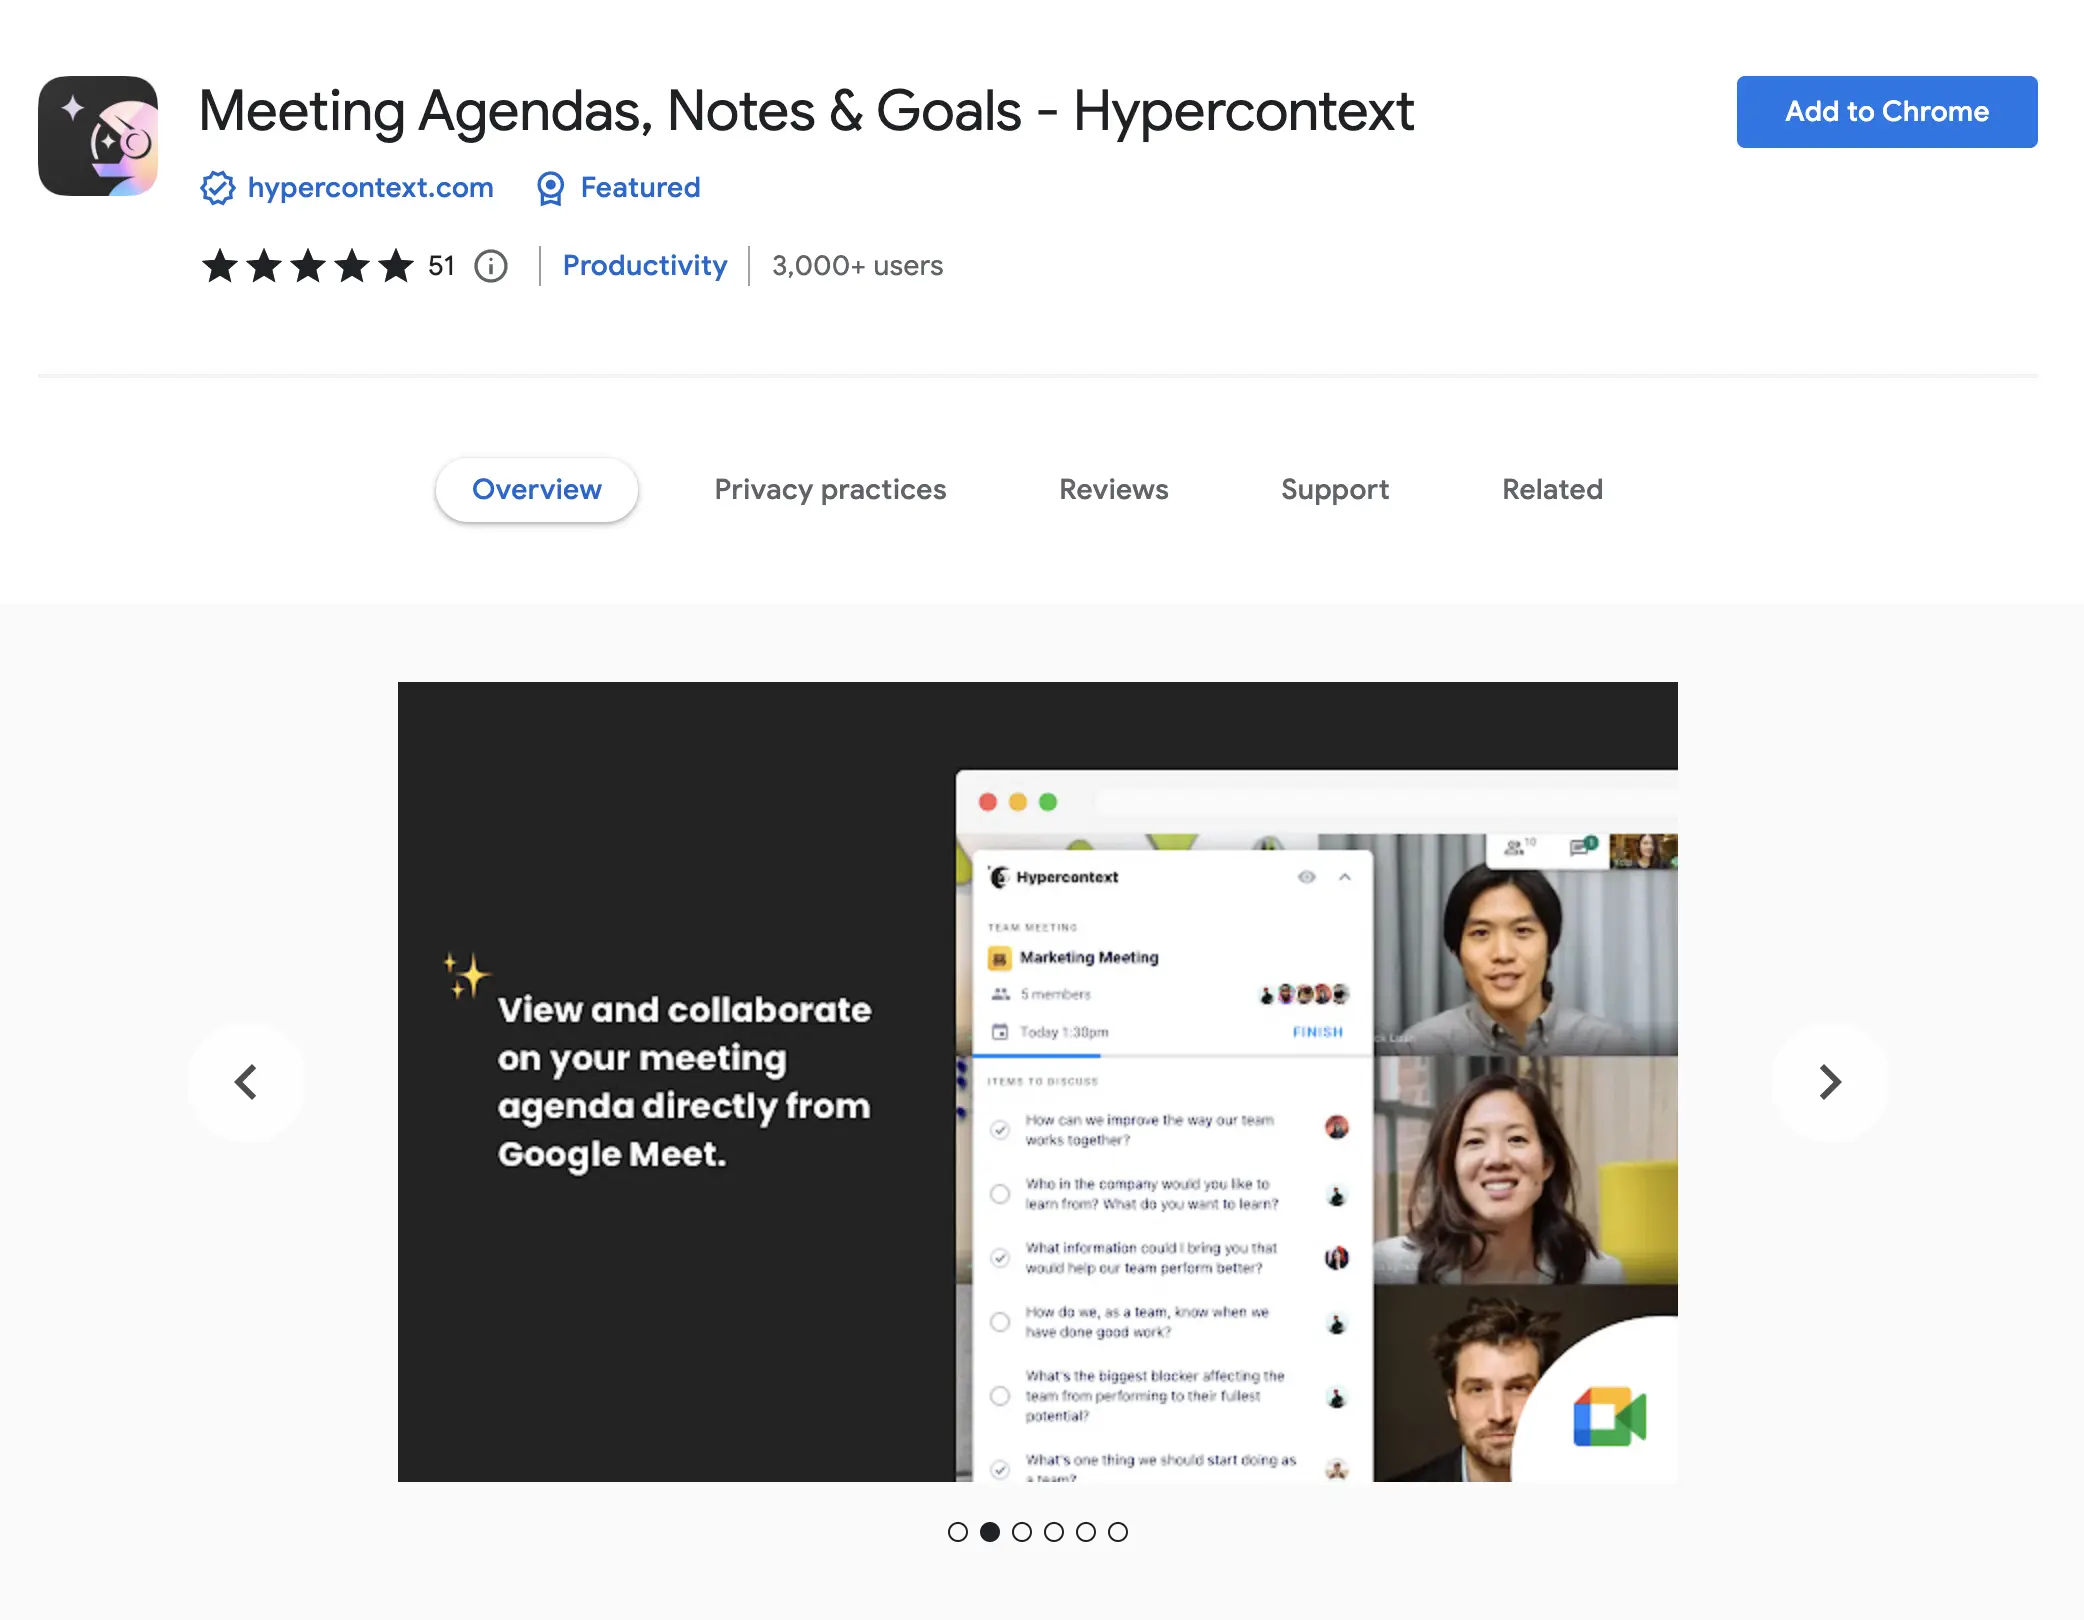Click the five-star rating display
Viewport: 2084px width, 1620px height.
point(308,266)
